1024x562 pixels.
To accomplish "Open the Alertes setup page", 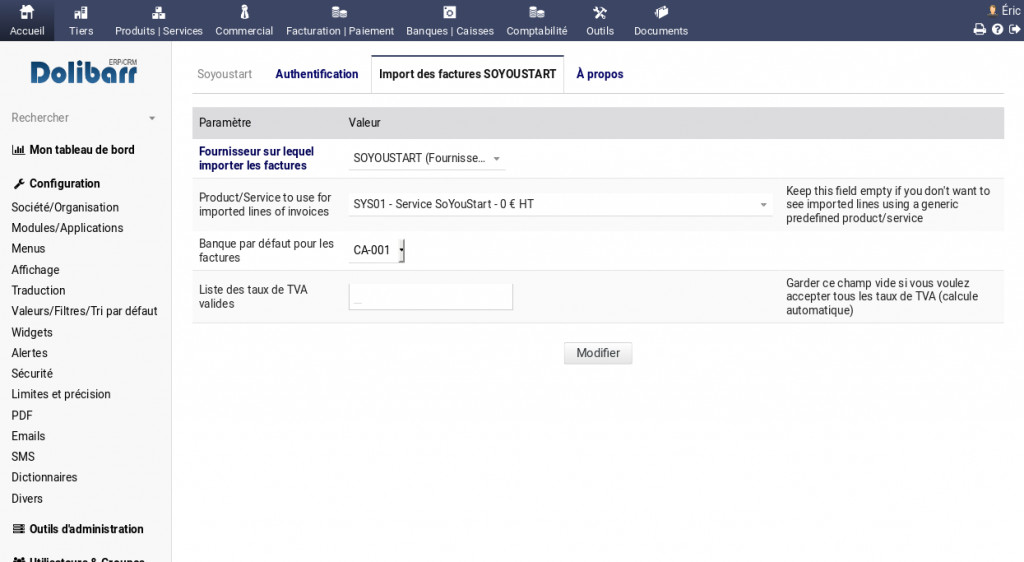I will click(29, 353).
